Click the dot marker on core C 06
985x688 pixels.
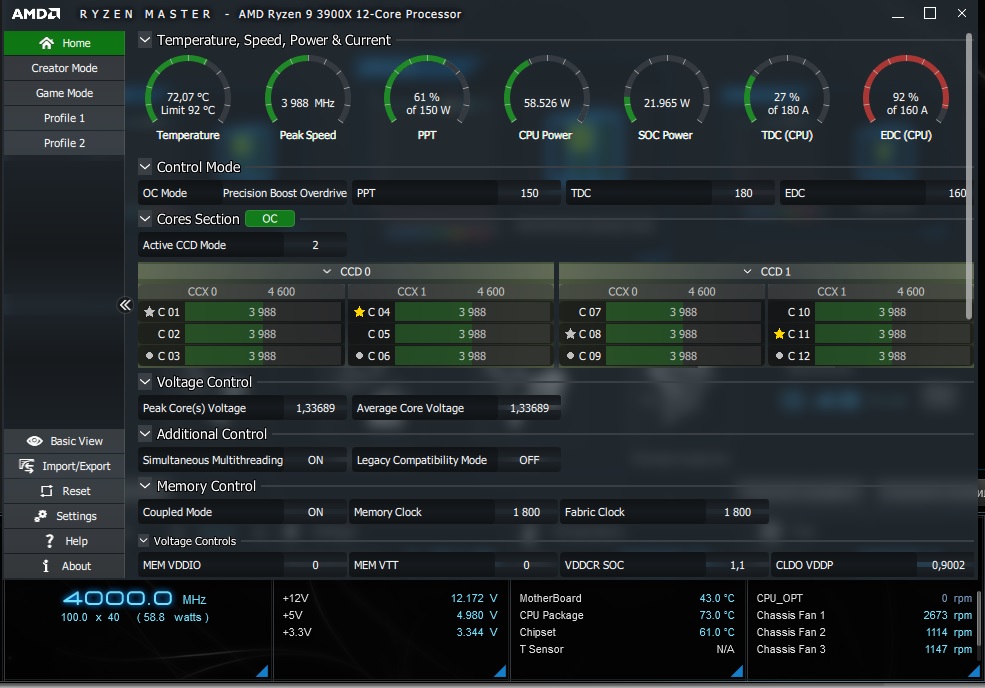click(x=359, y=356)
